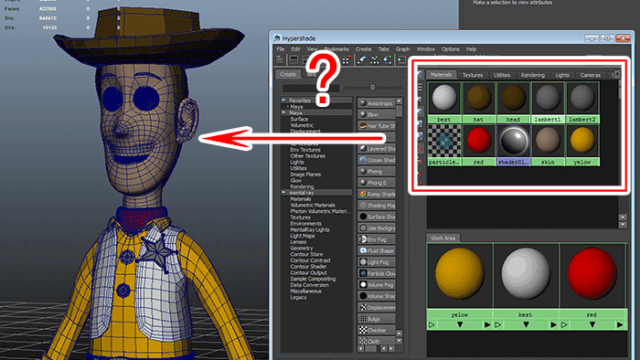Create an Env Fog node

376,240
